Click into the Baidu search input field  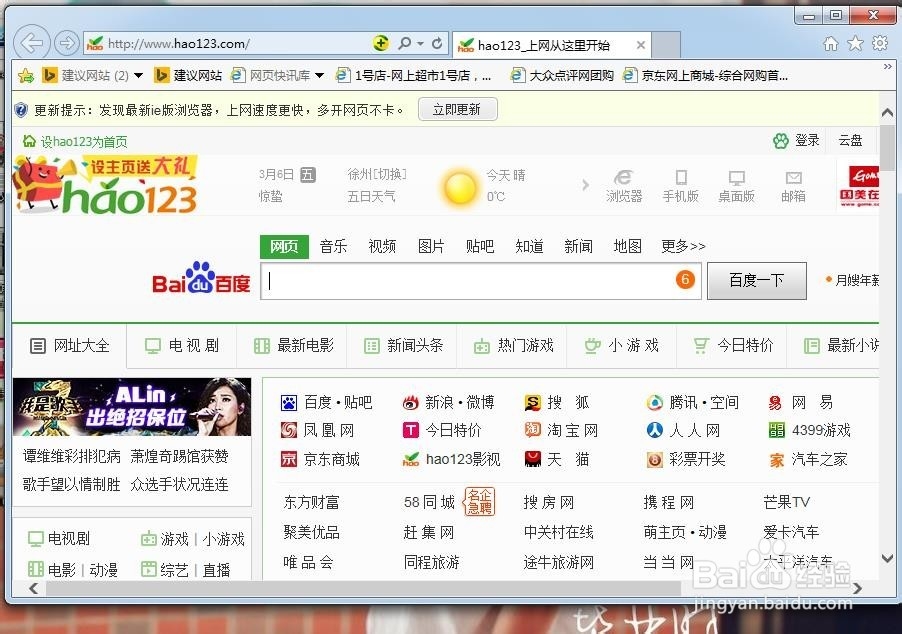pyautogui.click(x=480, y=281)
